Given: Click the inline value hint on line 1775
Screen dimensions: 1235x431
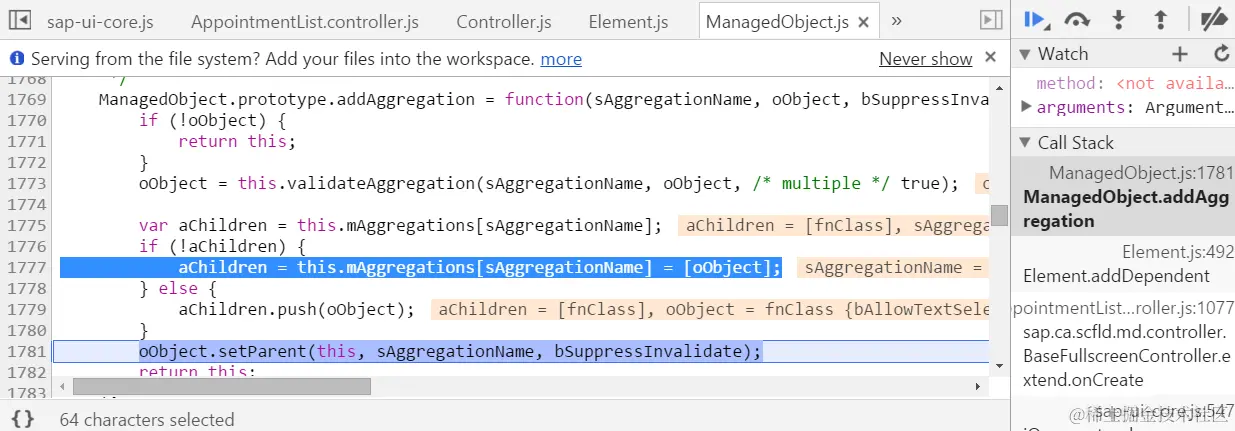Looking at the screenshot, I should click(x=833, y=225).
